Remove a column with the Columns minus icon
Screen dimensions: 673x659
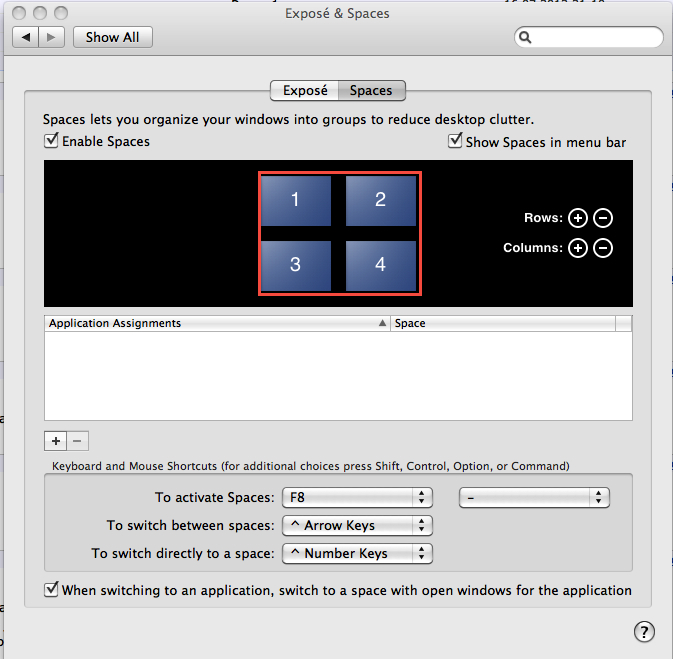[x=603, y=248]
